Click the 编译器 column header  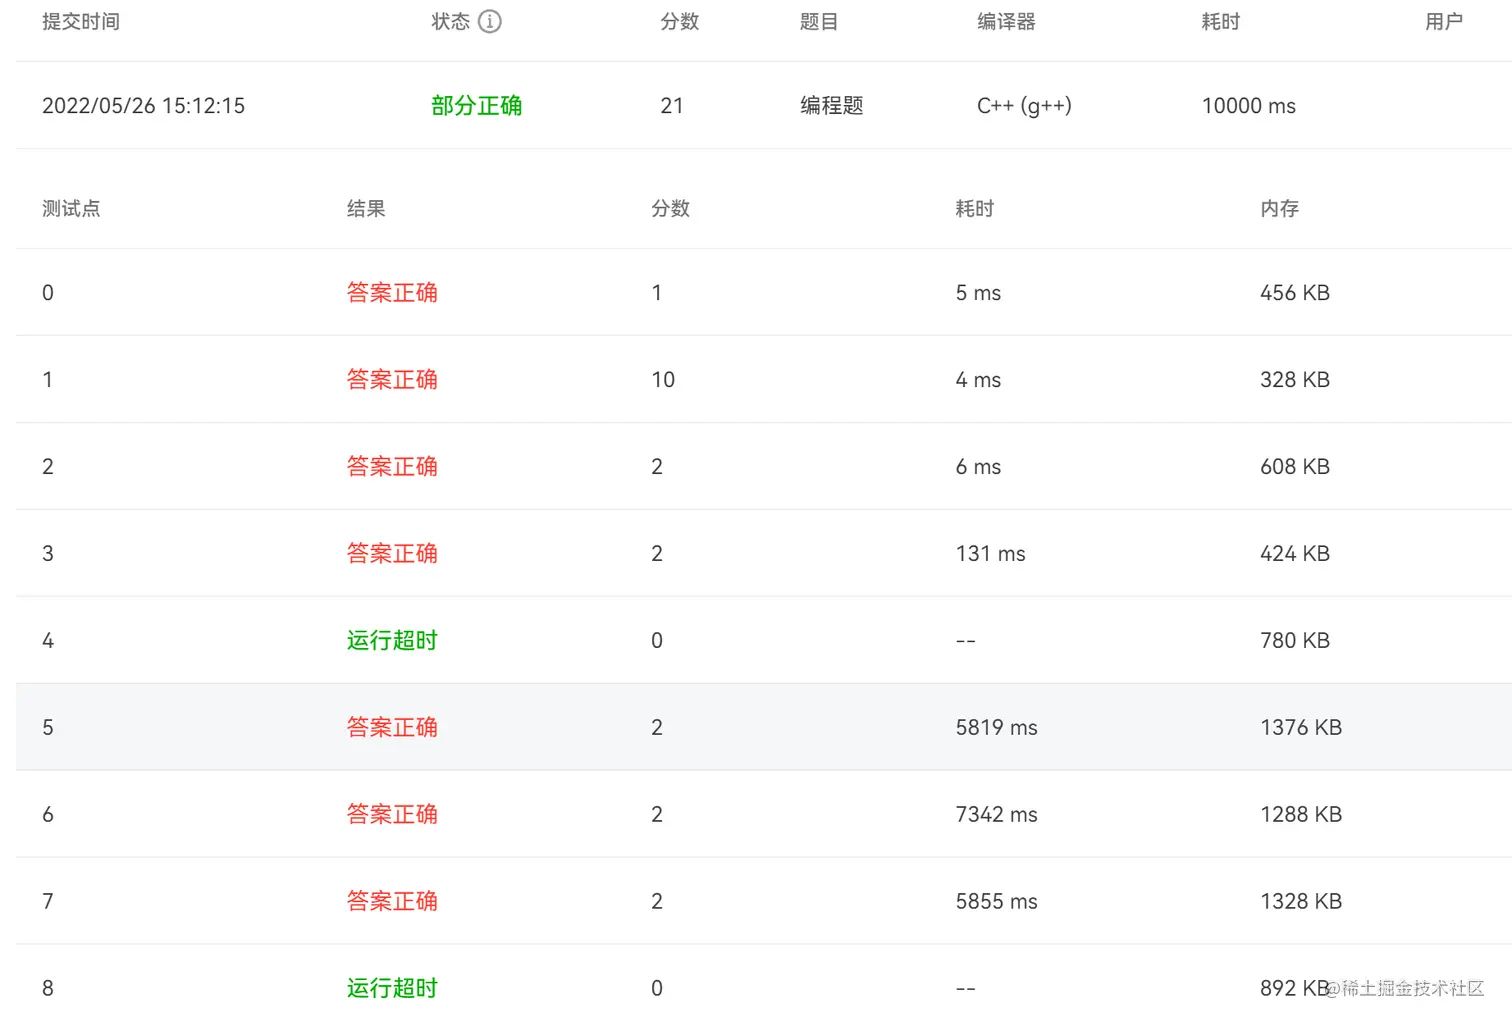[x=1006, y=21]
